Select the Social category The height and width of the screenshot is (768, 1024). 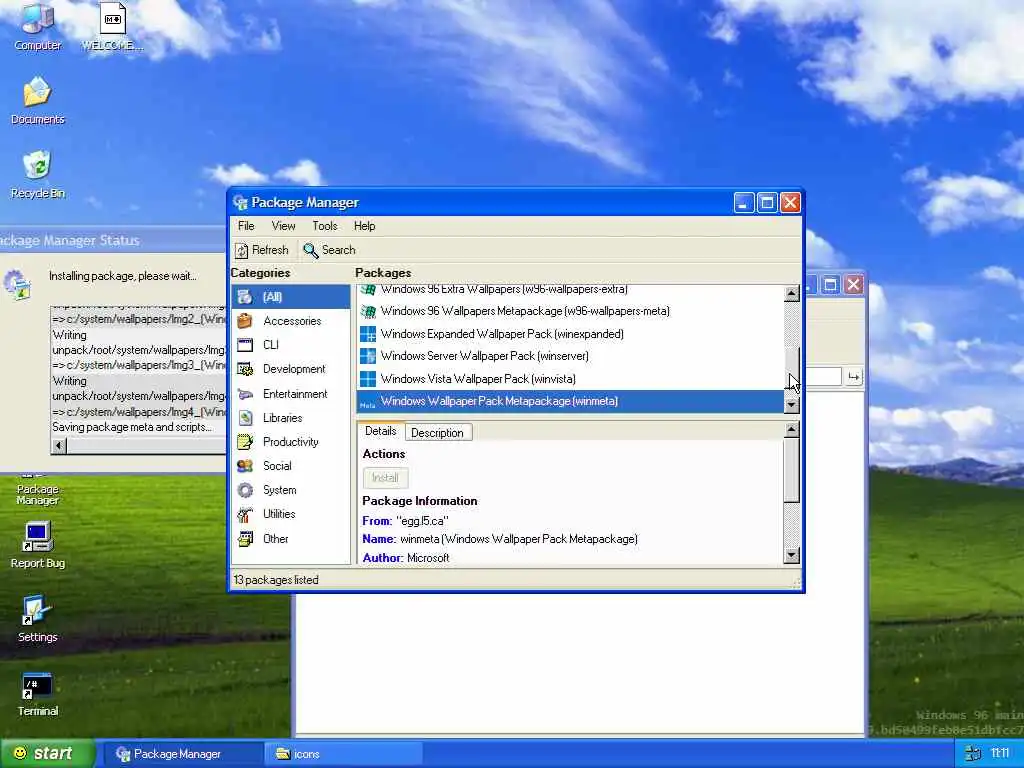[291, 466]
